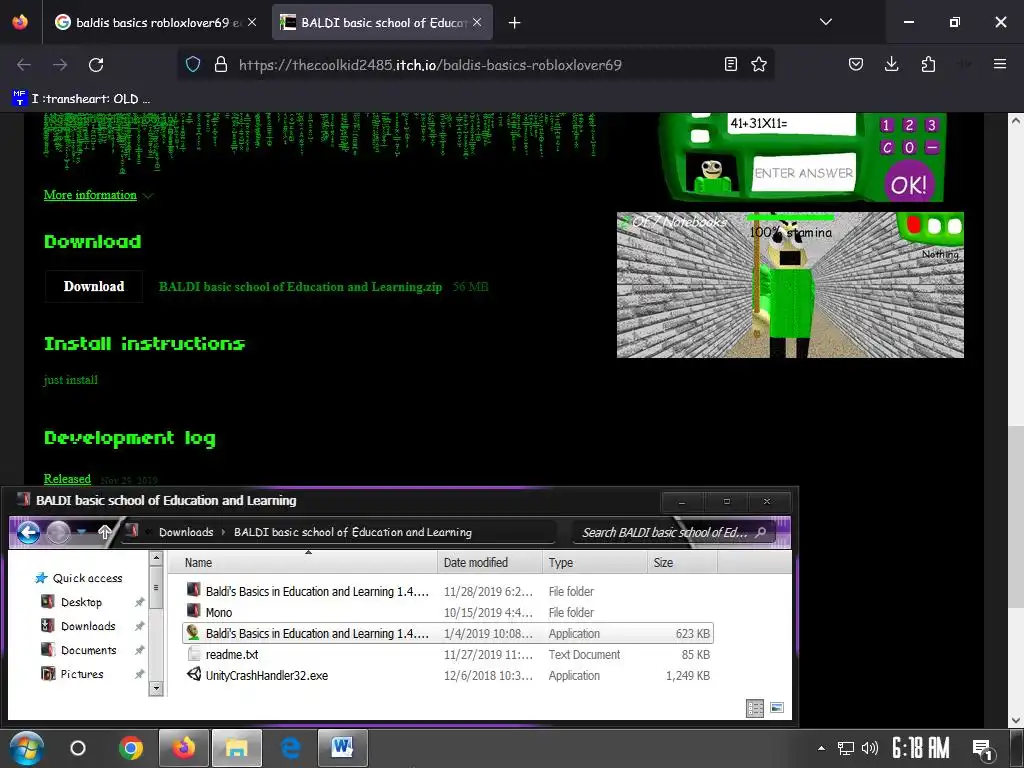This screenshot has height=768, width=1024.
Task: Open the math notepad game screenshot thumbnail
Action: coord(801,157)
